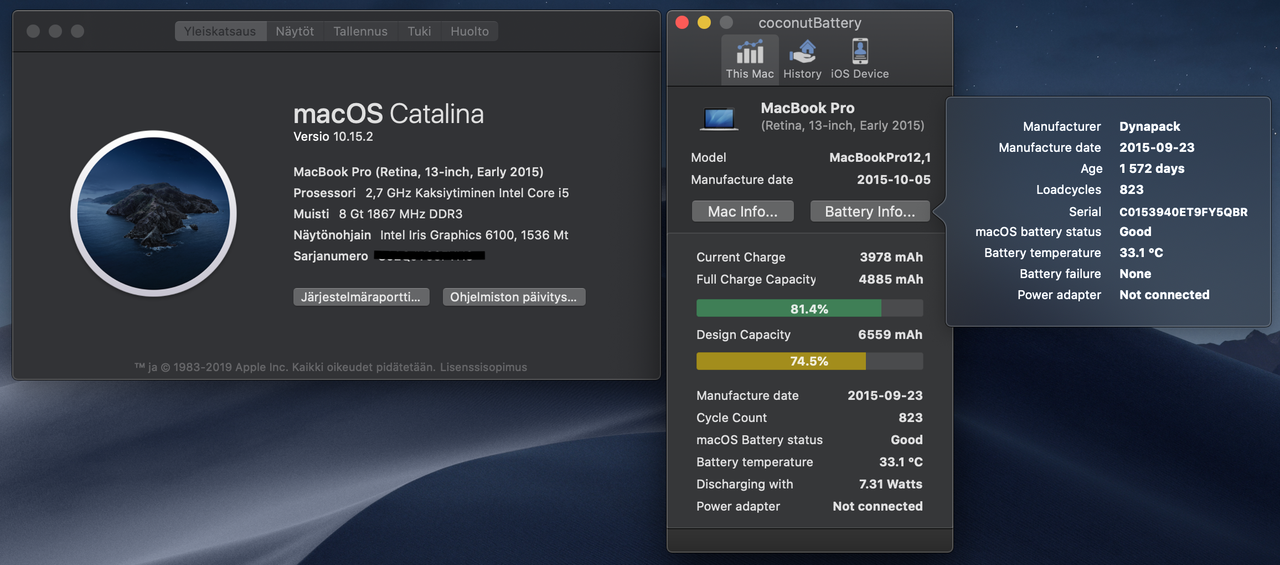Click Versio 10.15.2 text
This screenshot has height=565, width=1280.
click(333, 137)
